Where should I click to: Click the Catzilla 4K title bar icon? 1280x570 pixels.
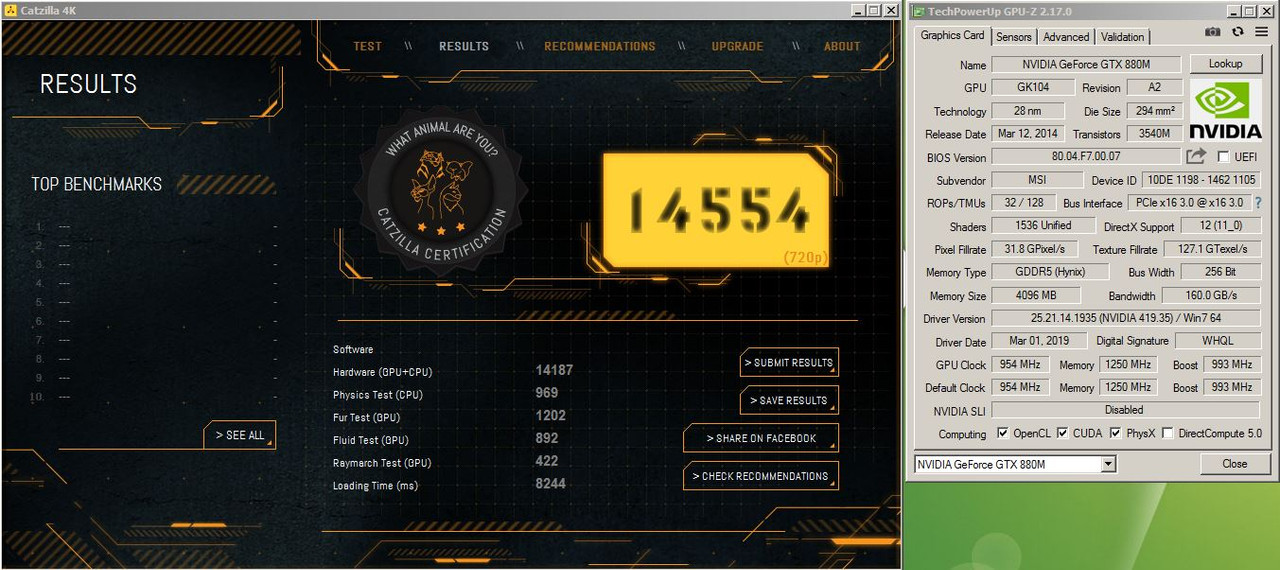(x=10, y=10)
